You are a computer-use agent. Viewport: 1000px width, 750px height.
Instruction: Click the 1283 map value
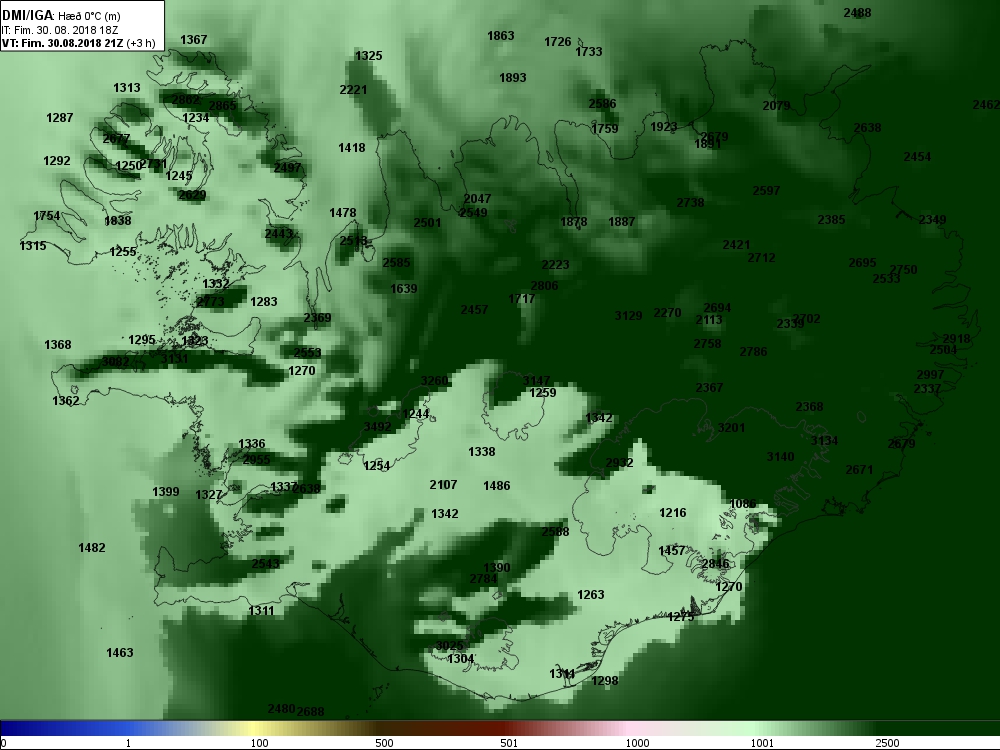(x=264, y=302)
